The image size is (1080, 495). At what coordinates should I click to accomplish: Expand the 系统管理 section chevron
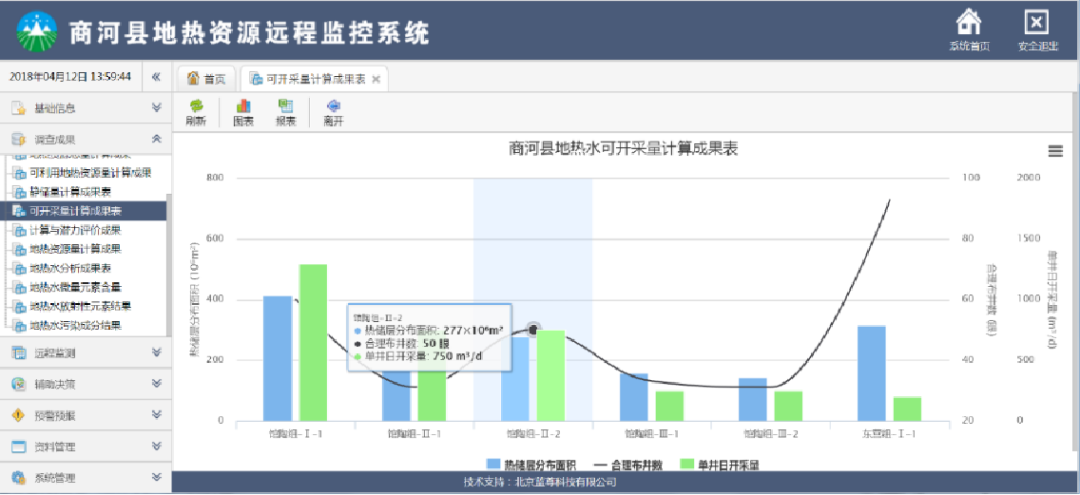click(x=156, y=478)
